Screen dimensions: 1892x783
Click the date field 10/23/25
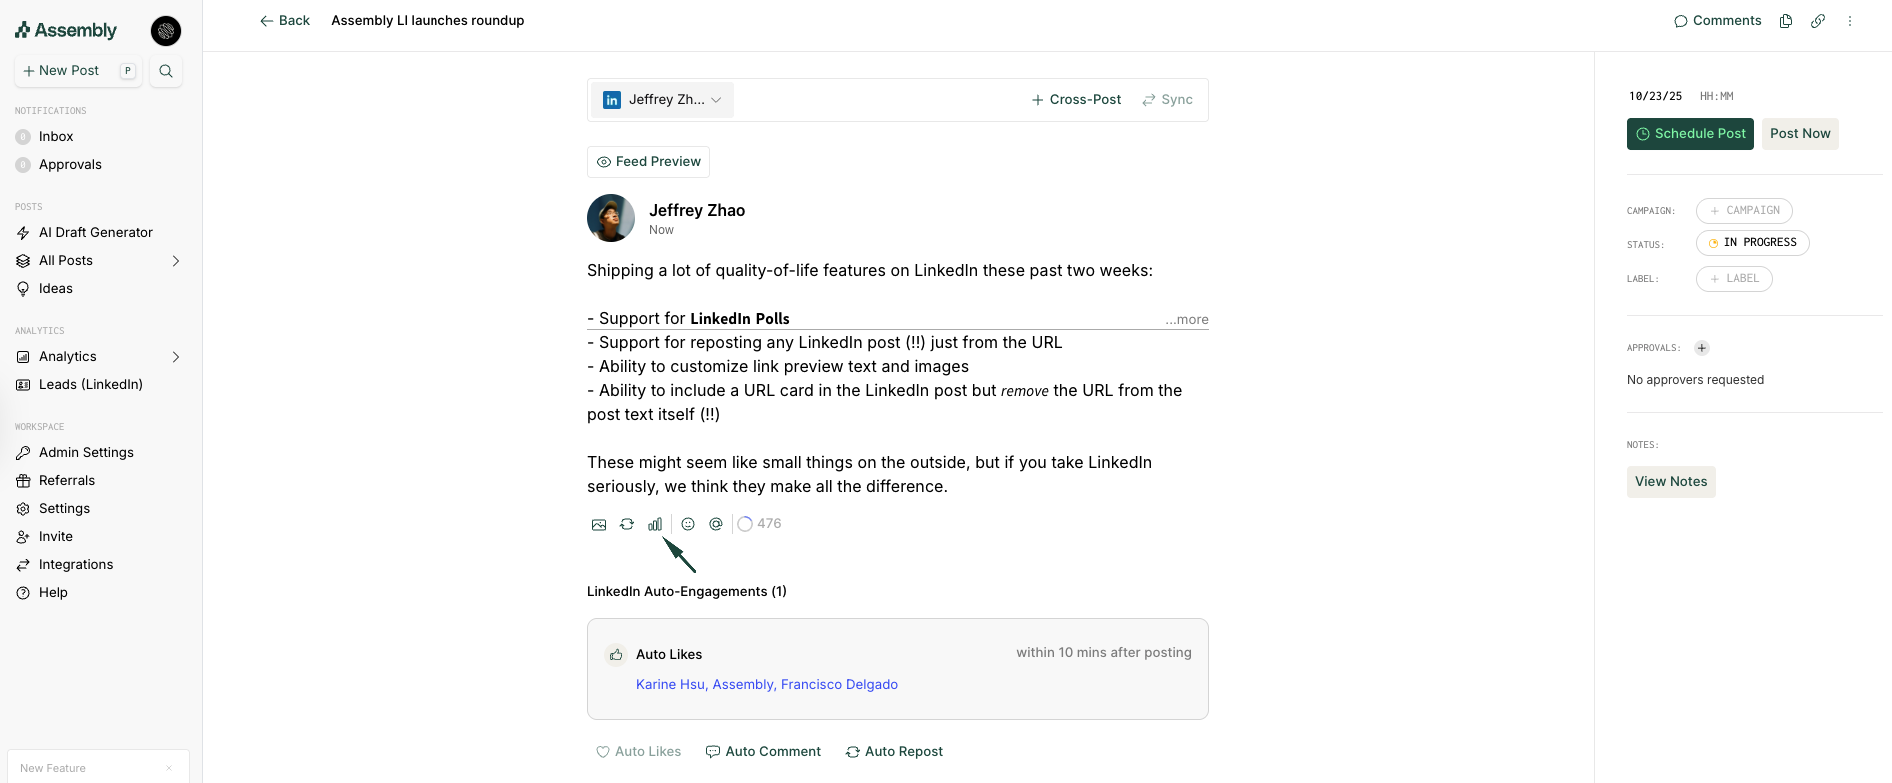click(1655, 97)
